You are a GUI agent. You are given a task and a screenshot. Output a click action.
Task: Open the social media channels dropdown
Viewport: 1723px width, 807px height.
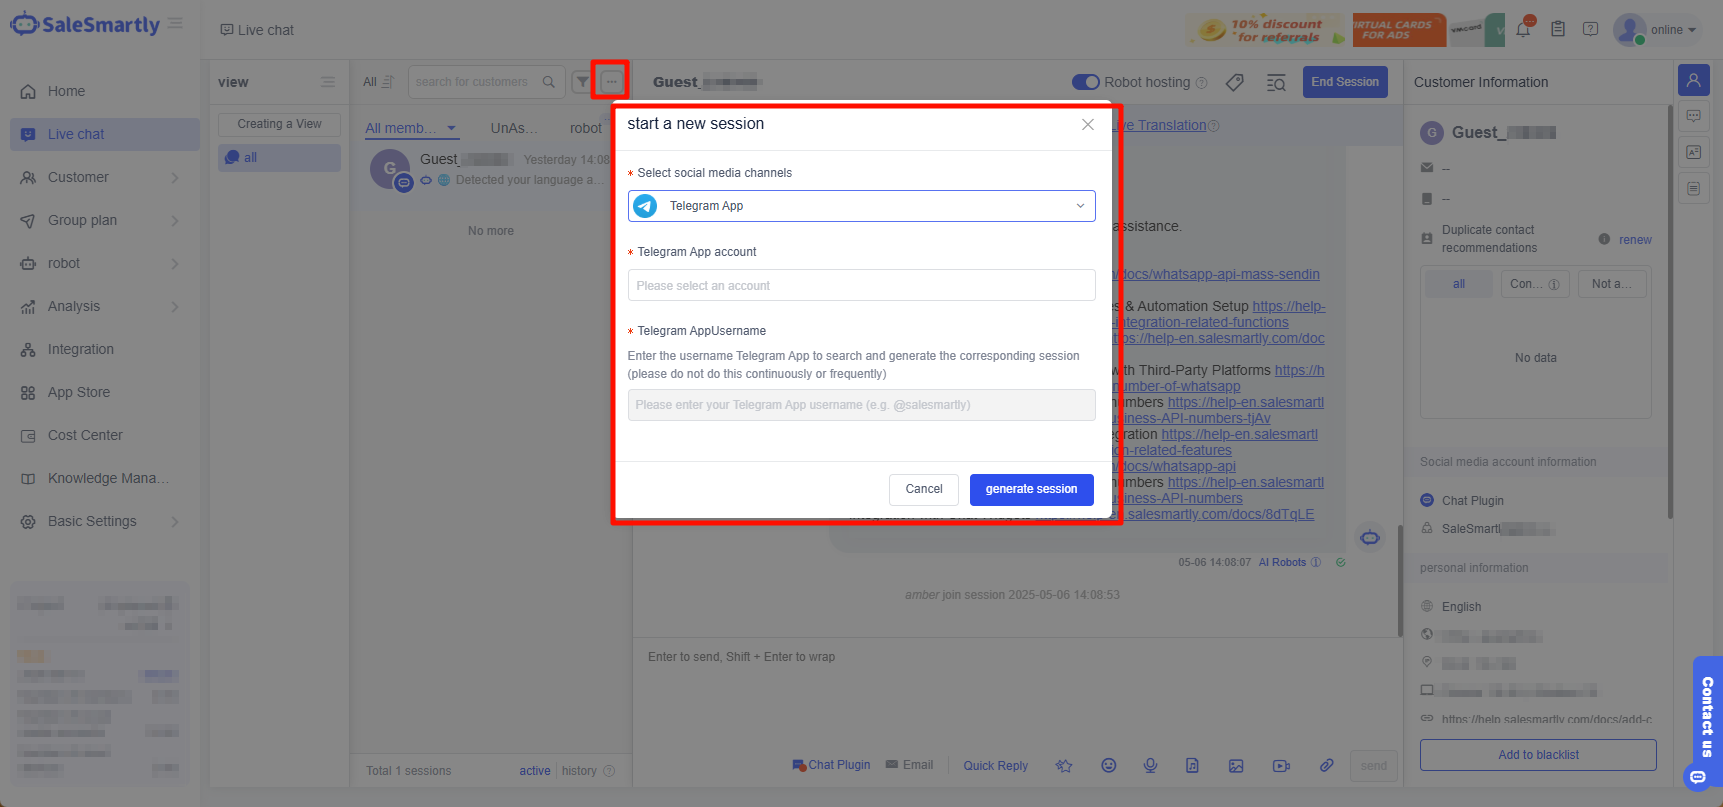coord(861,206)
